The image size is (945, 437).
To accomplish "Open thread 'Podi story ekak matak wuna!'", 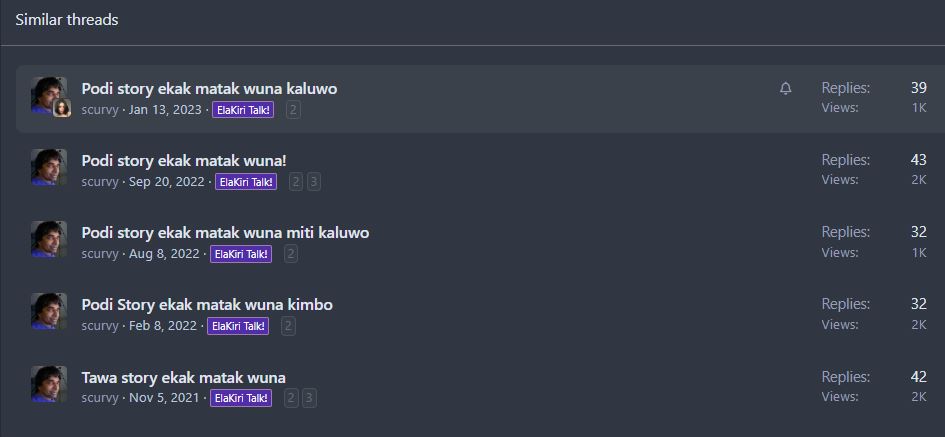I will pos(184,161).
